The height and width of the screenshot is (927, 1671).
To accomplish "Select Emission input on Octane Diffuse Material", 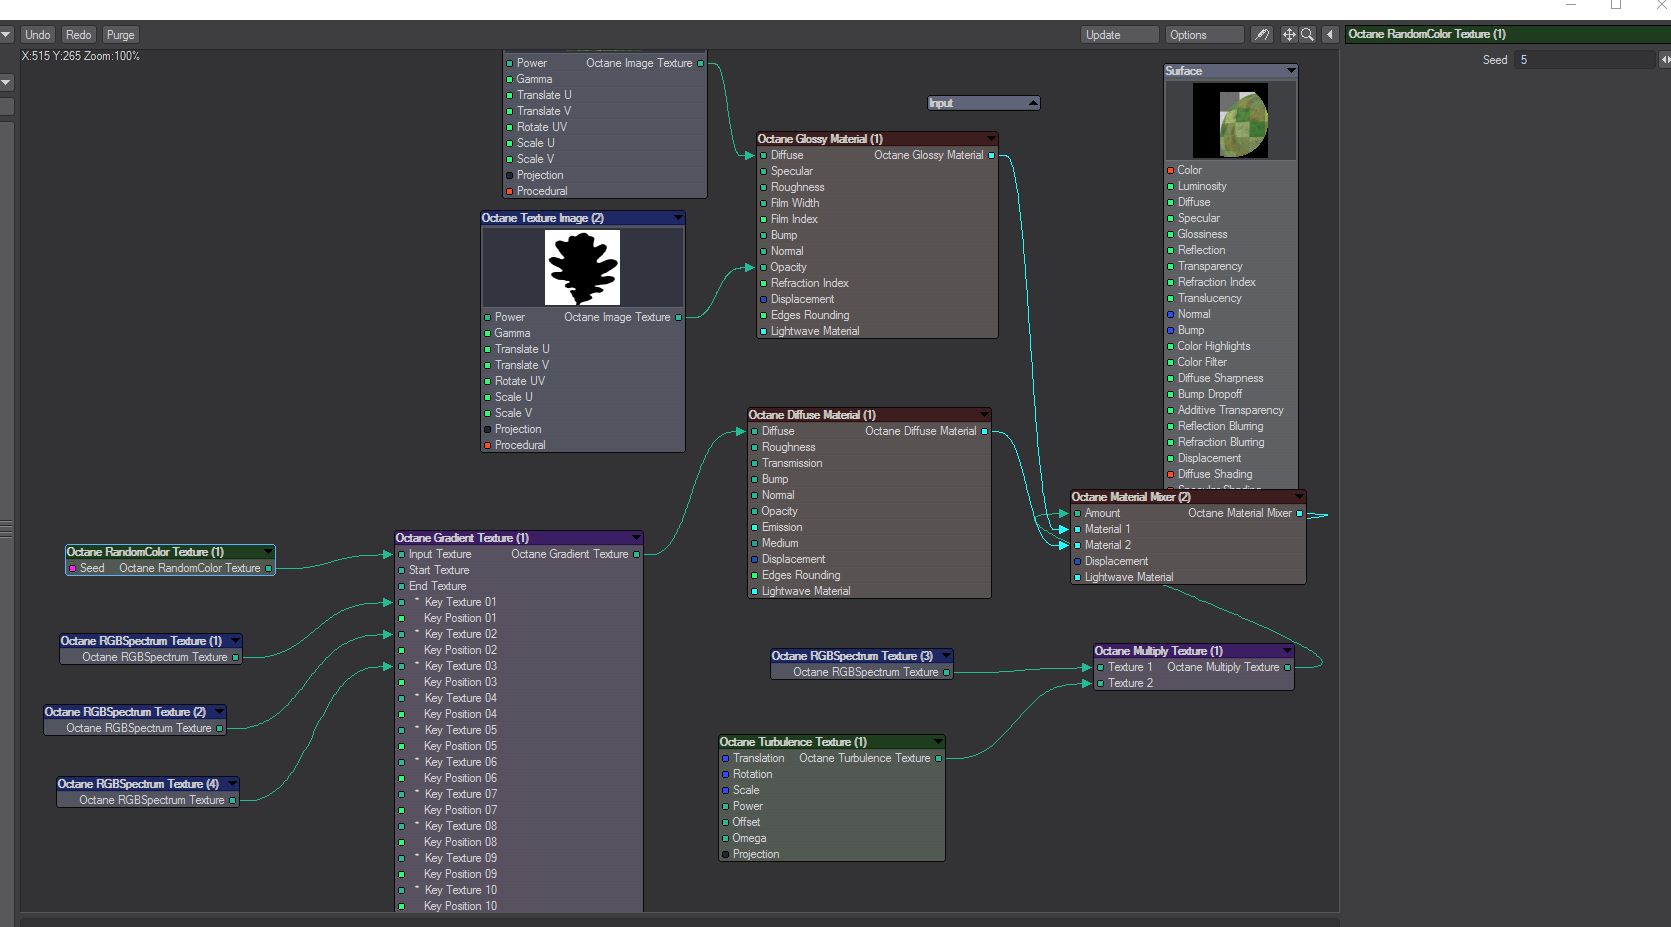I will coord(781,527).
